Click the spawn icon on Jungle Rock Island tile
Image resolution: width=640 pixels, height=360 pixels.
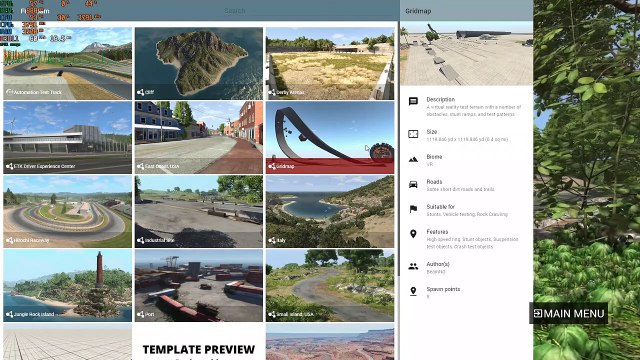click(9, 314)
